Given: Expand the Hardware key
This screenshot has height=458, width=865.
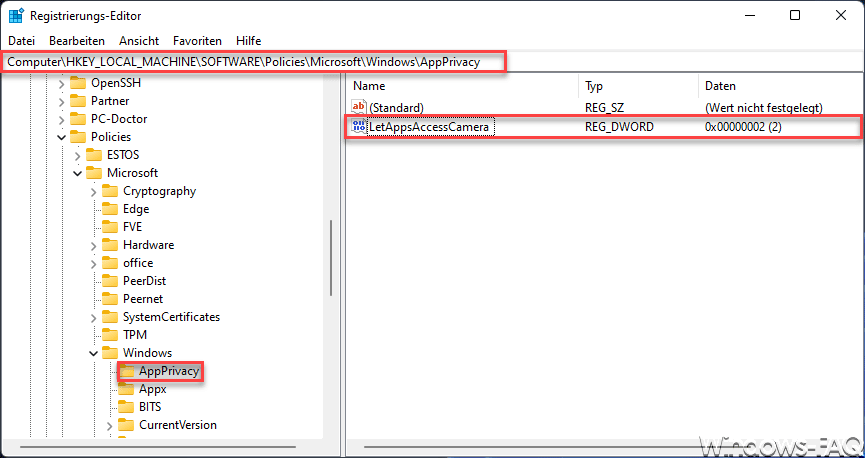Looking at the screenshot, I should [x=93, y=245].
